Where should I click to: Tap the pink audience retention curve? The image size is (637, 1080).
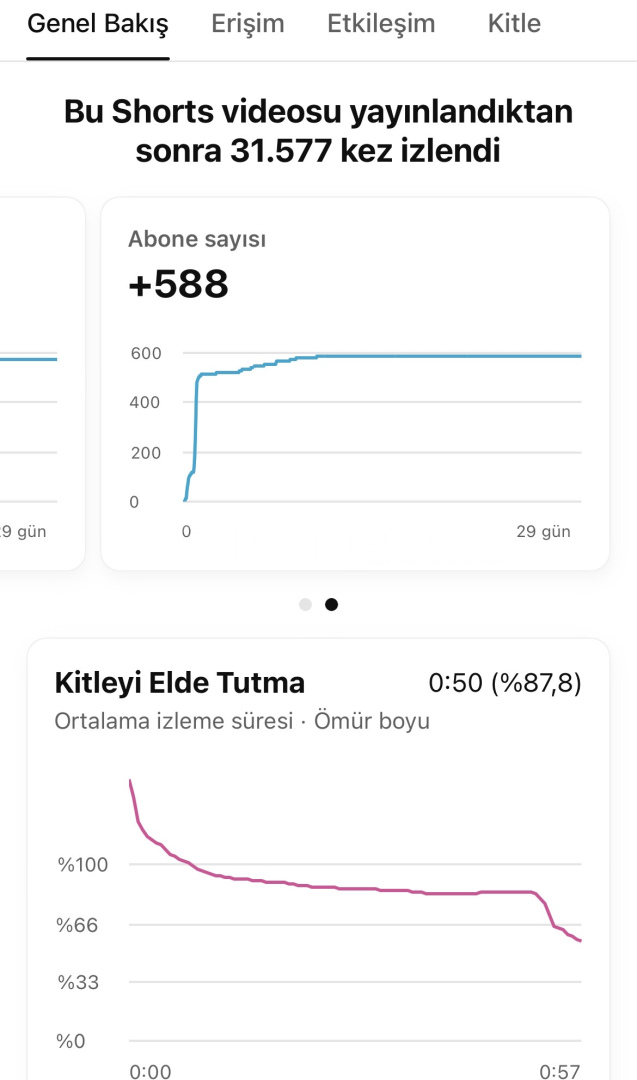(x=350, y=888)
